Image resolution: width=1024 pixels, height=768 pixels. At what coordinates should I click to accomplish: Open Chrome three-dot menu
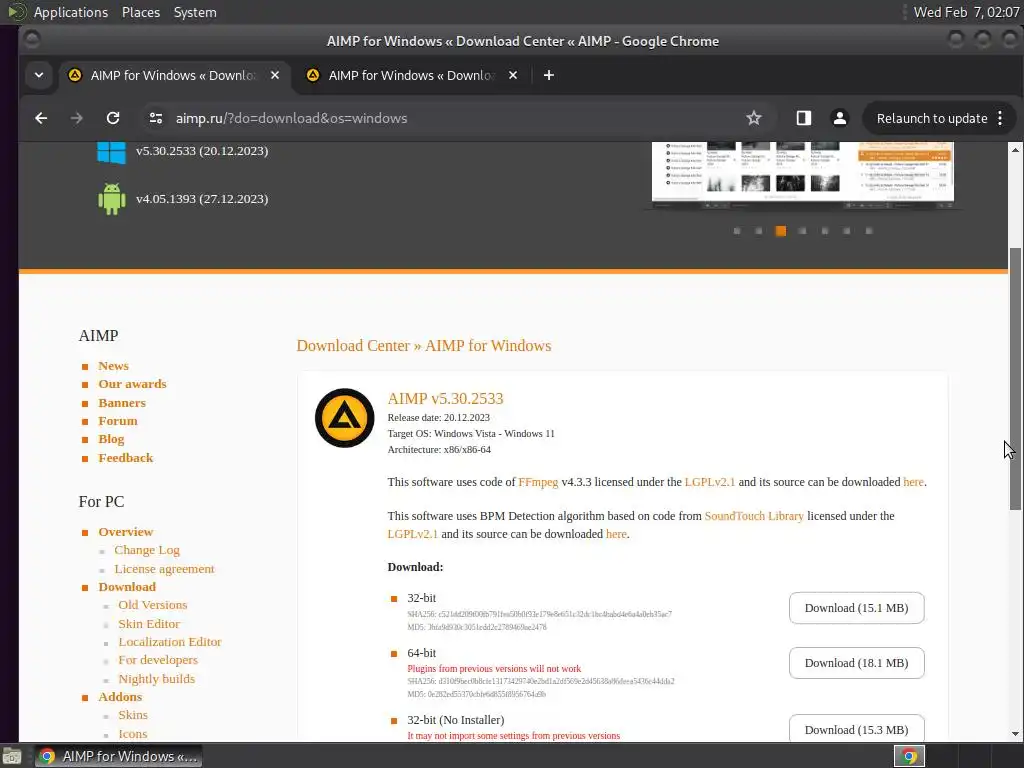1000,118
